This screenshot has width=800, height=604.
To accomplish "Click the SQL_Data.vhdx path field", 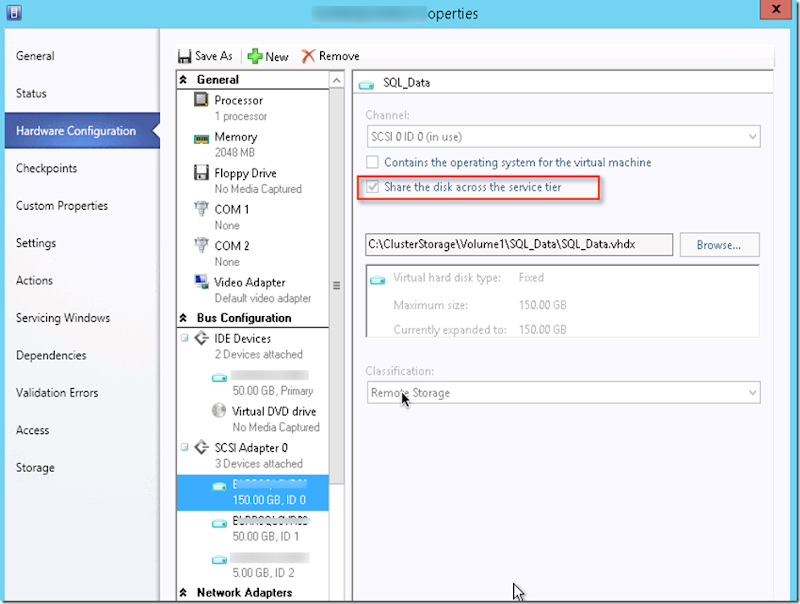I will click(x=519, y=244).
